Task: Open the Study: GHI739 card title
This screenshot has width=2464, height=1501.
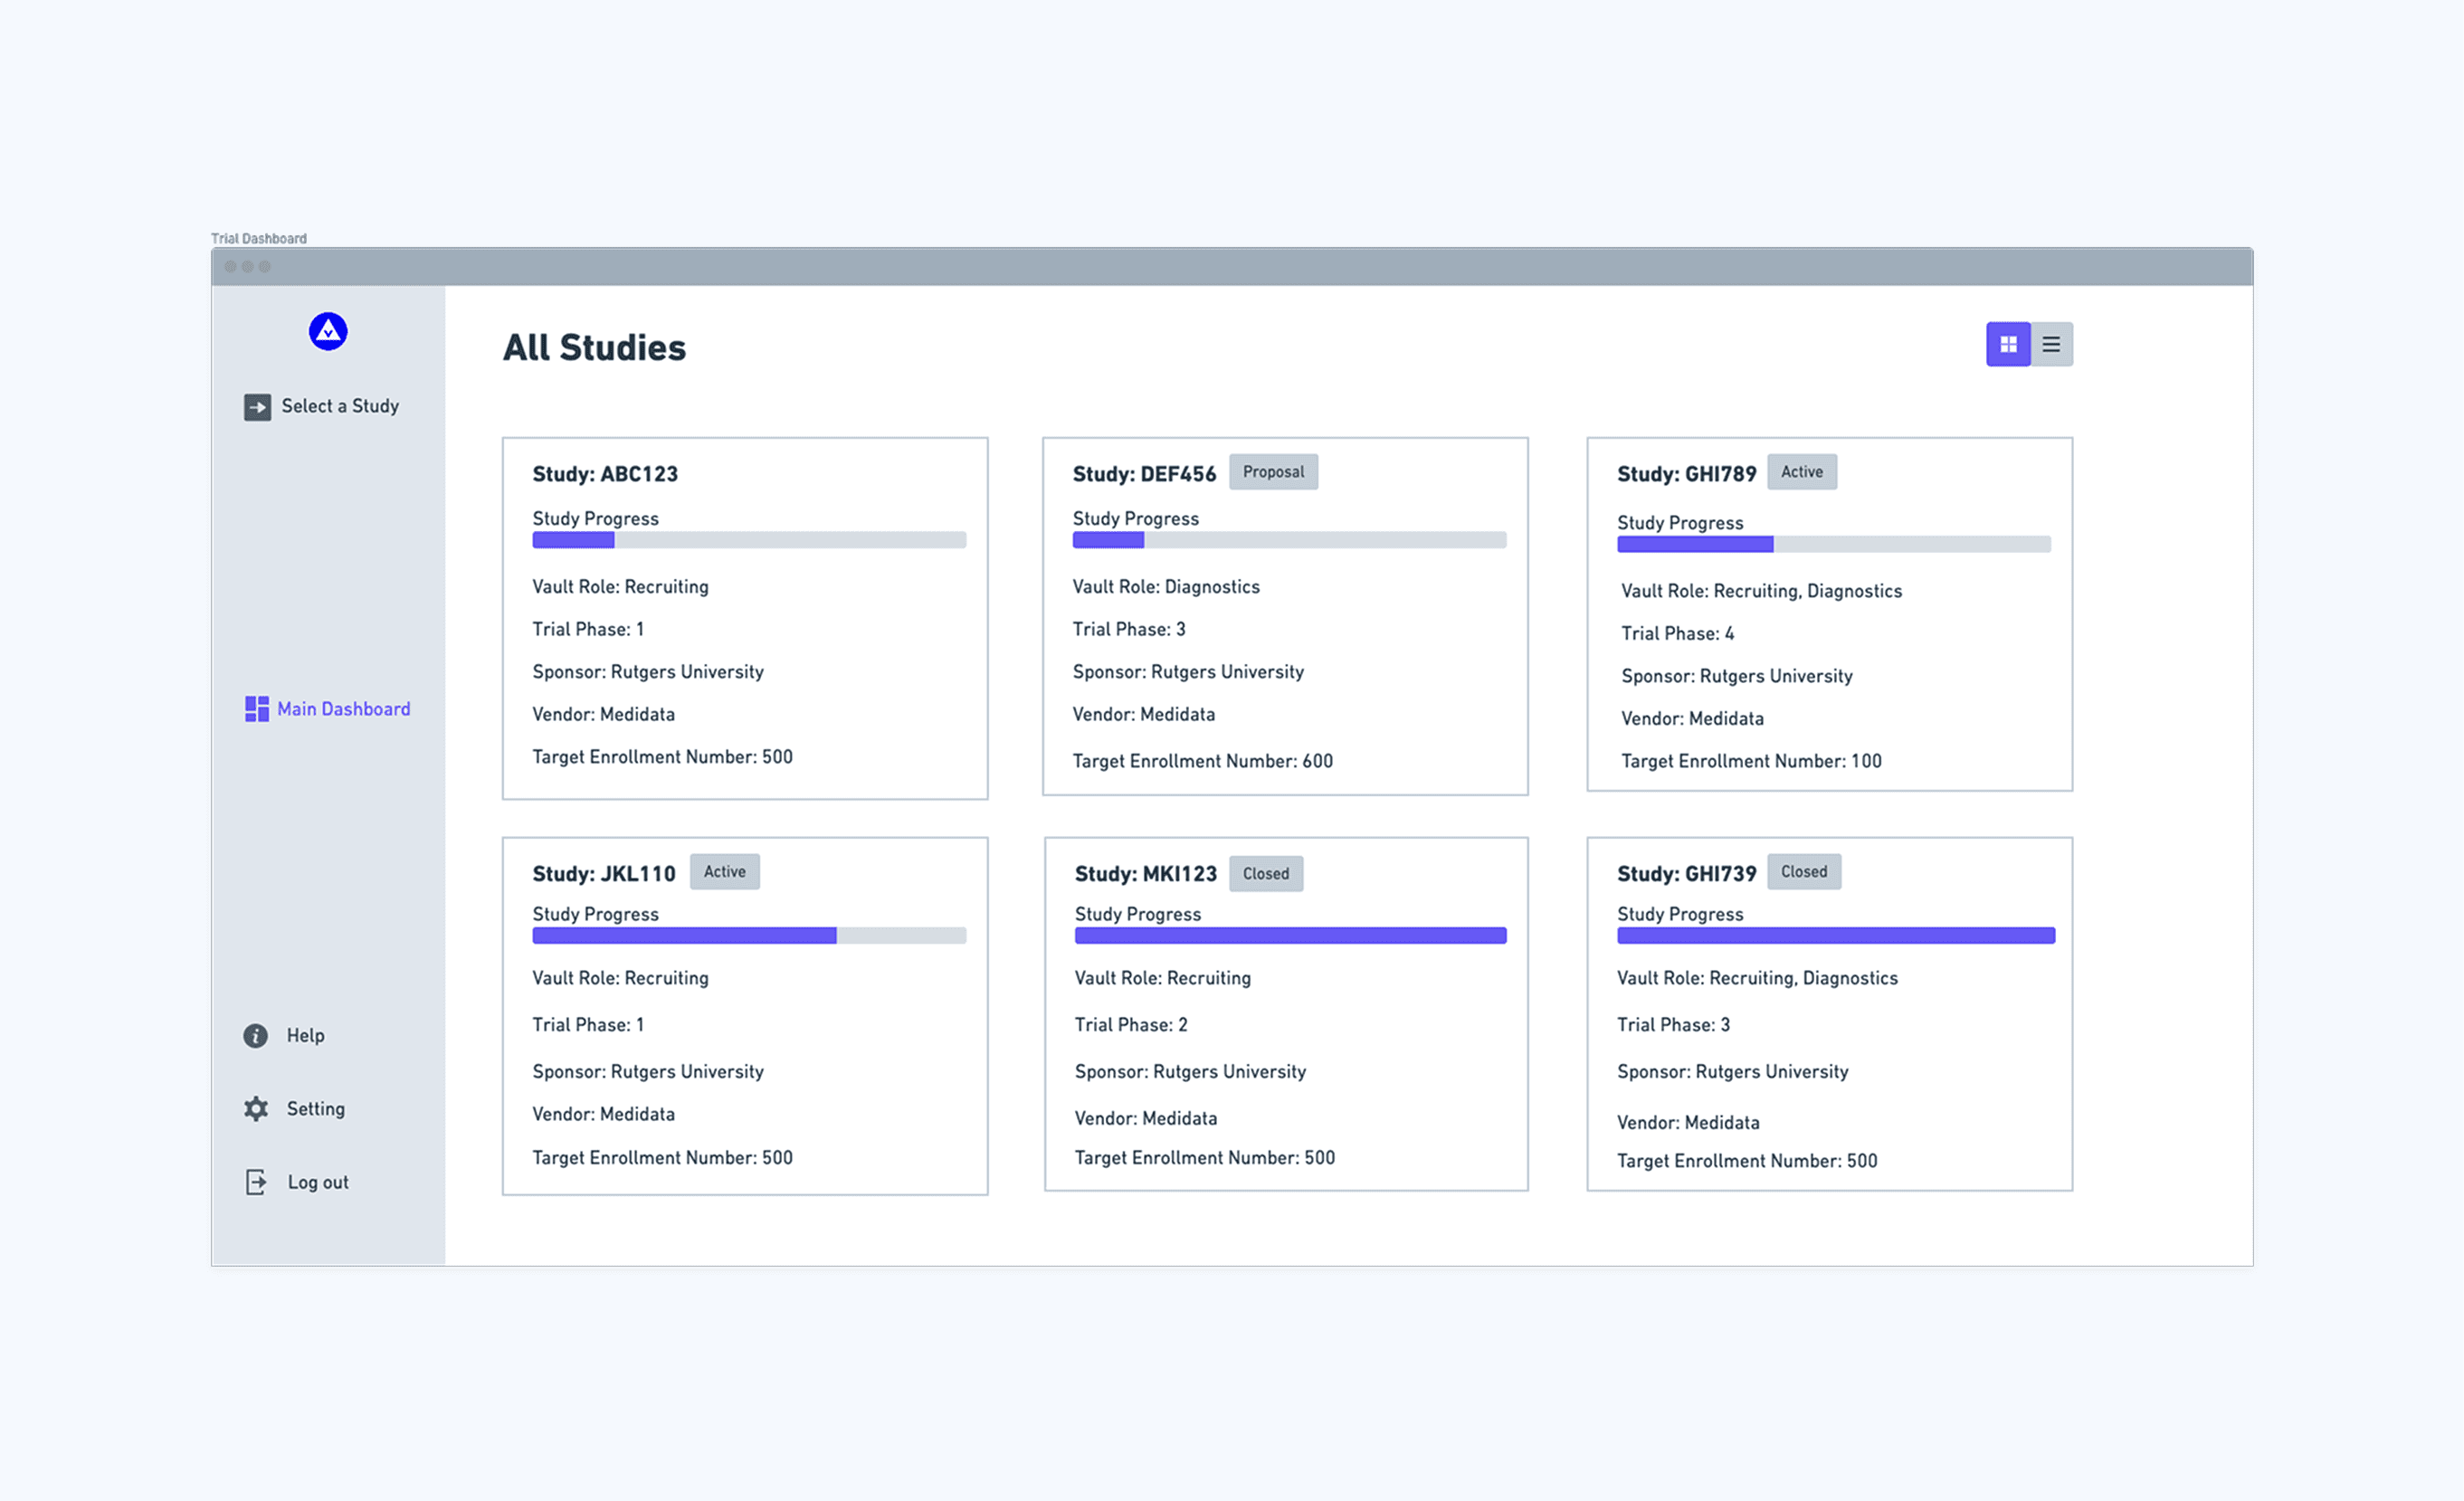Action: coord(1686,874)
